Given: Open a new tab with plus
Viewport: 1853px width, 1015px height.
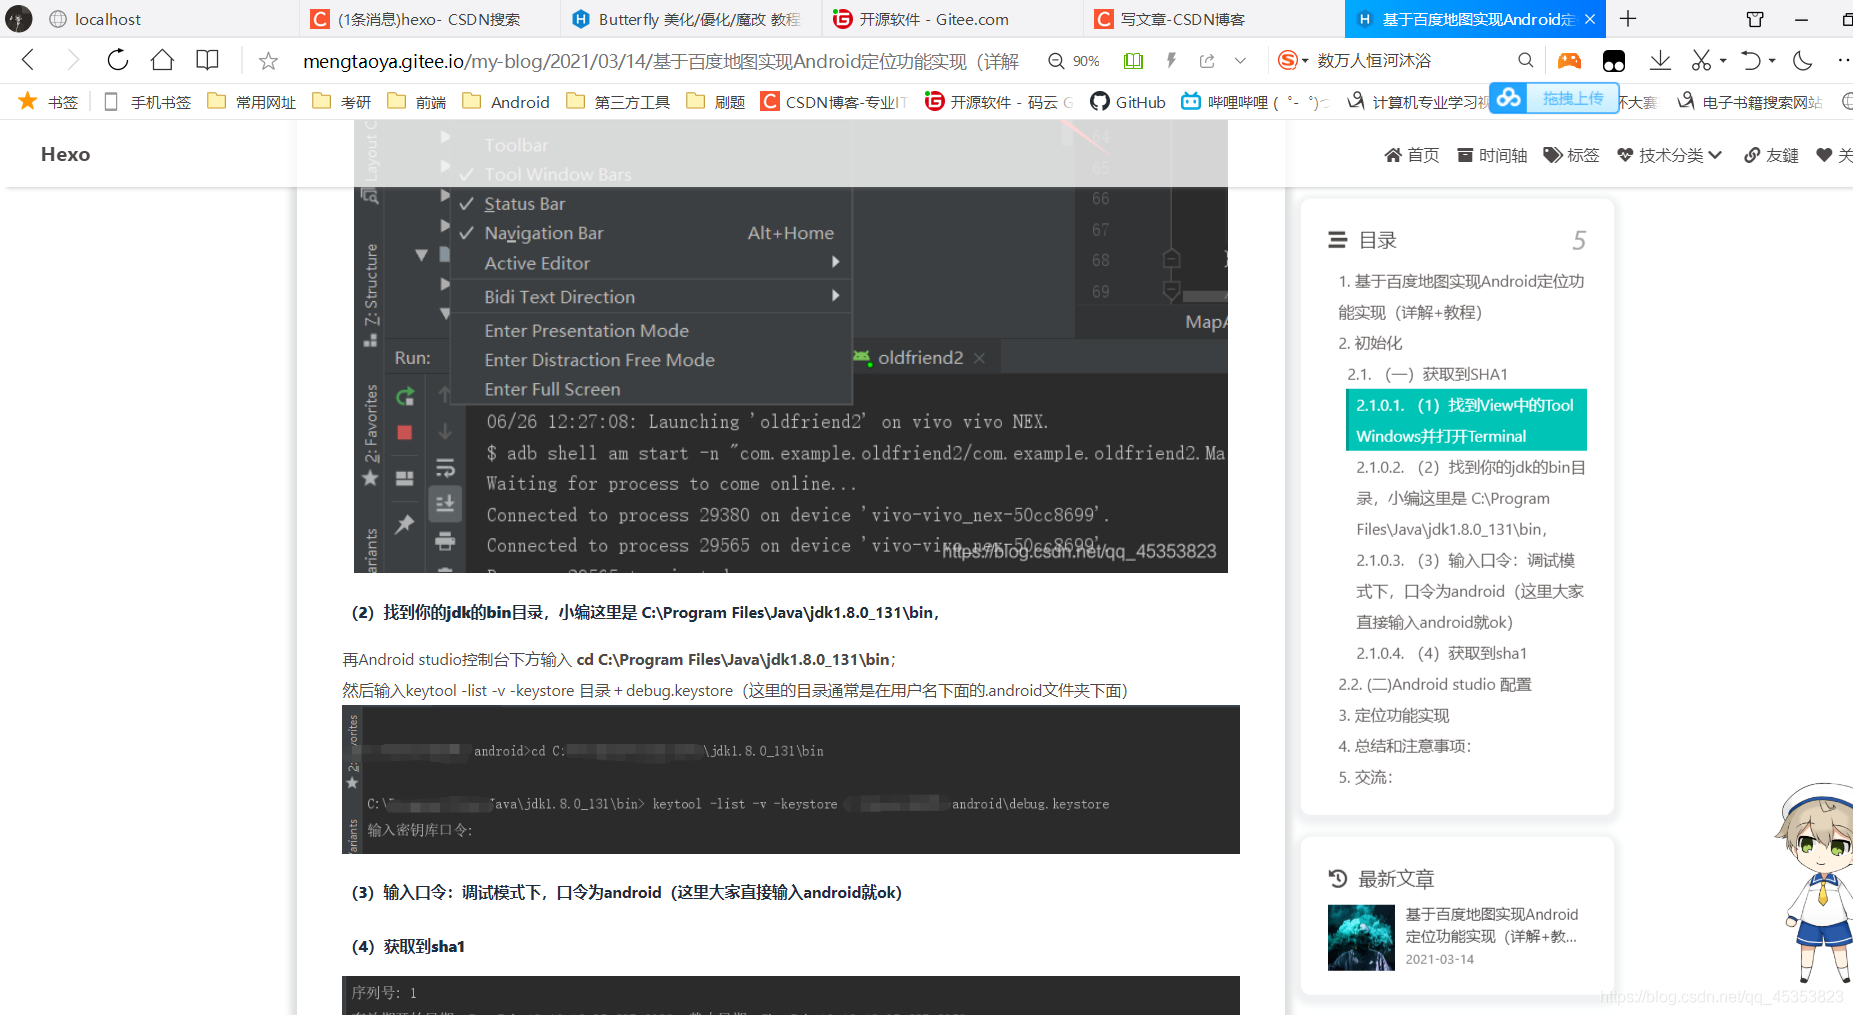Looking at the screenshot, I should click(x=1628, y=19).
